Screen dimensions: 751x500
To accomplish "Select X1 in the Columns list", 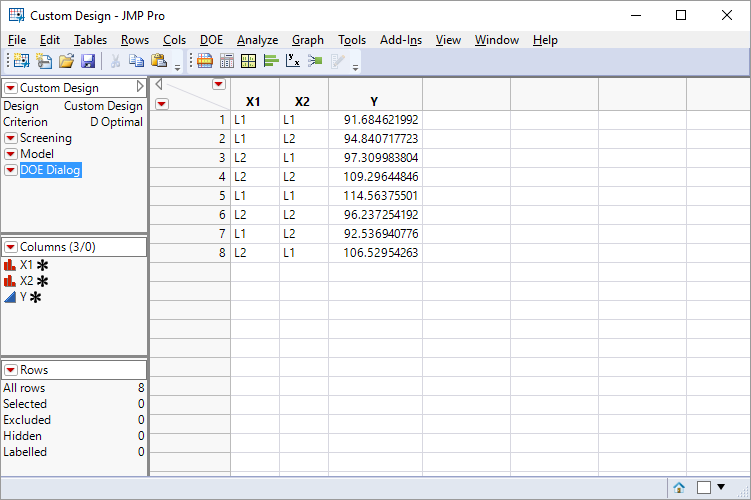I will (x=26, y=265).
